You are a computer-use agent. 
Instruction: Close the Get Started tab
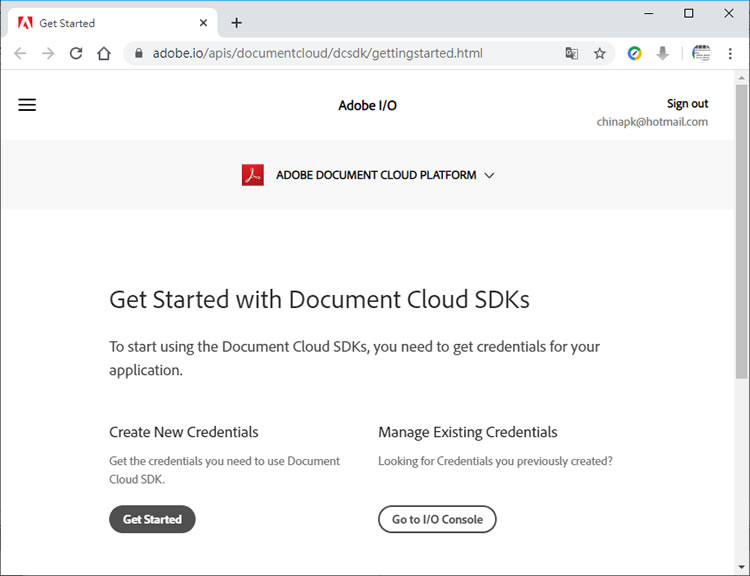coord(203,22)
